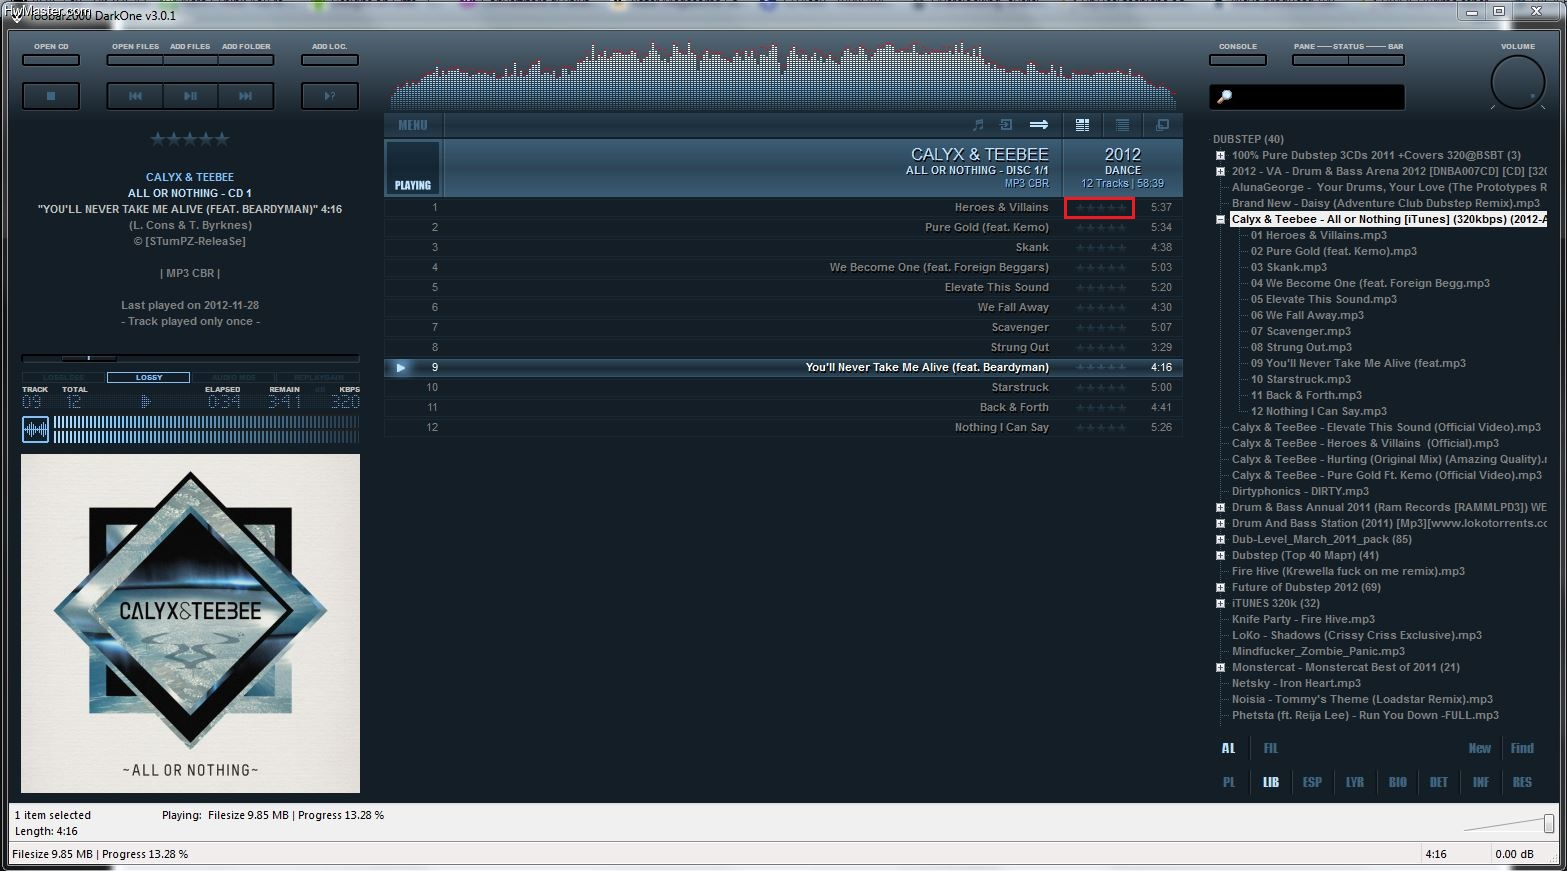Screen dimensions: 1567x871
Task: Collapse the Calyx & Teebee All or Nothing folder
Action: point(1220,219)
